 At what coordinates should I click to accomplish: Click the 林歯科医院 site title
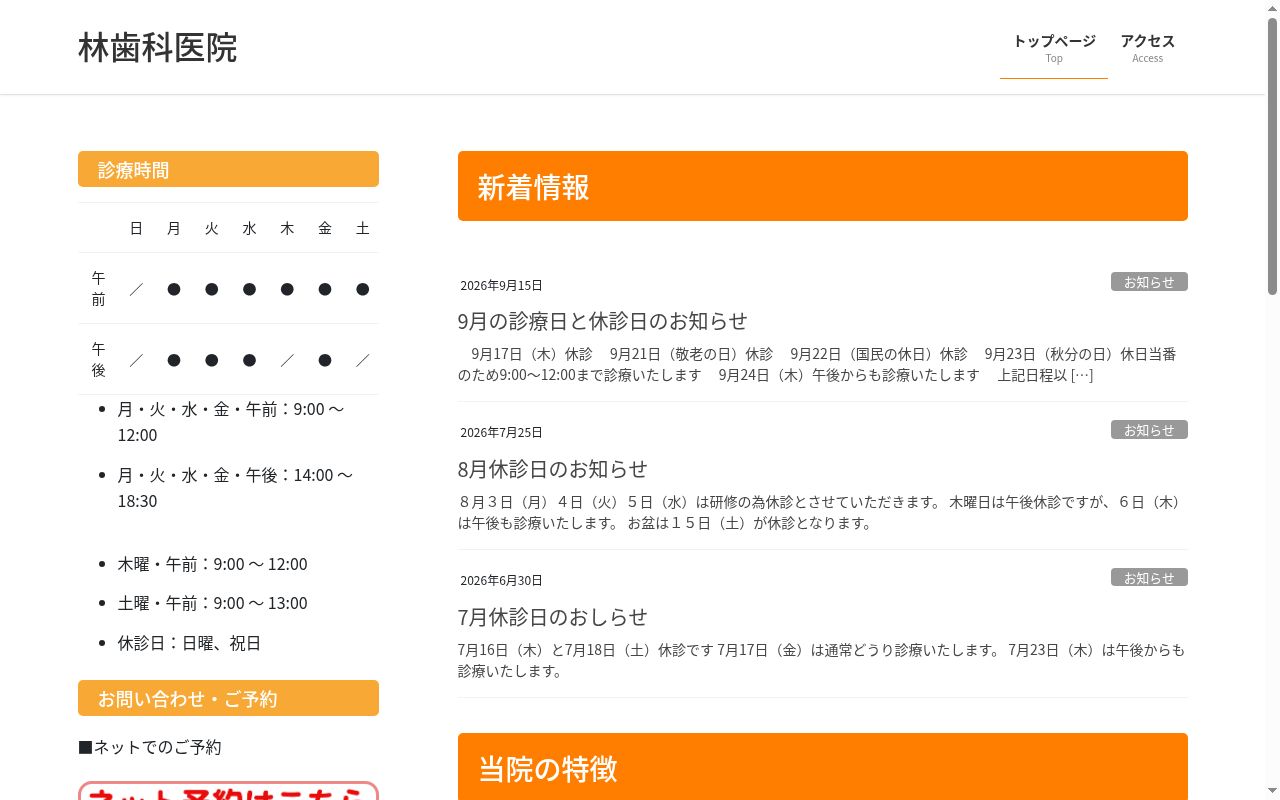pos(158,47)
